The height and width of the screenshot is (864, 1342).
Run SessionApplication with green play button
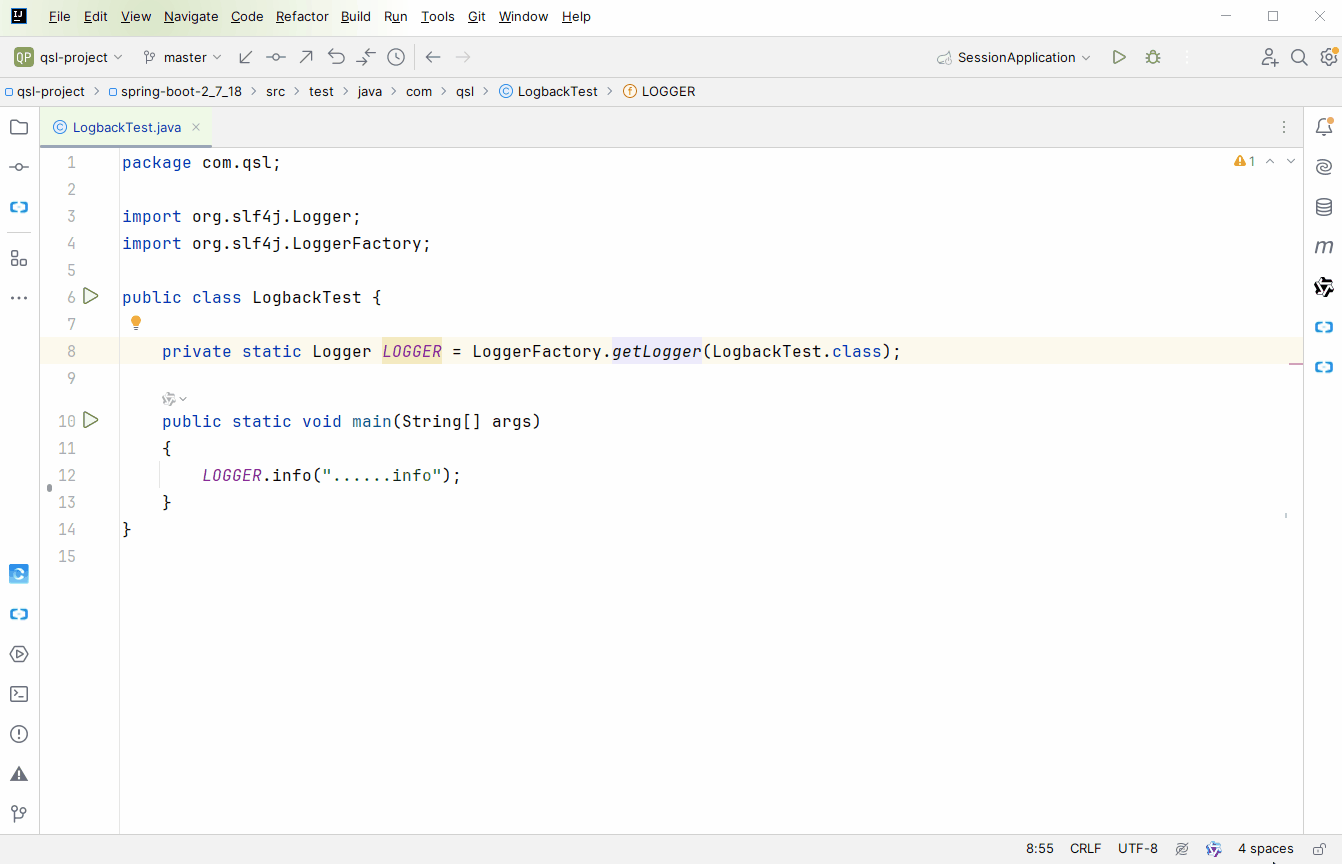point(1119,57)
